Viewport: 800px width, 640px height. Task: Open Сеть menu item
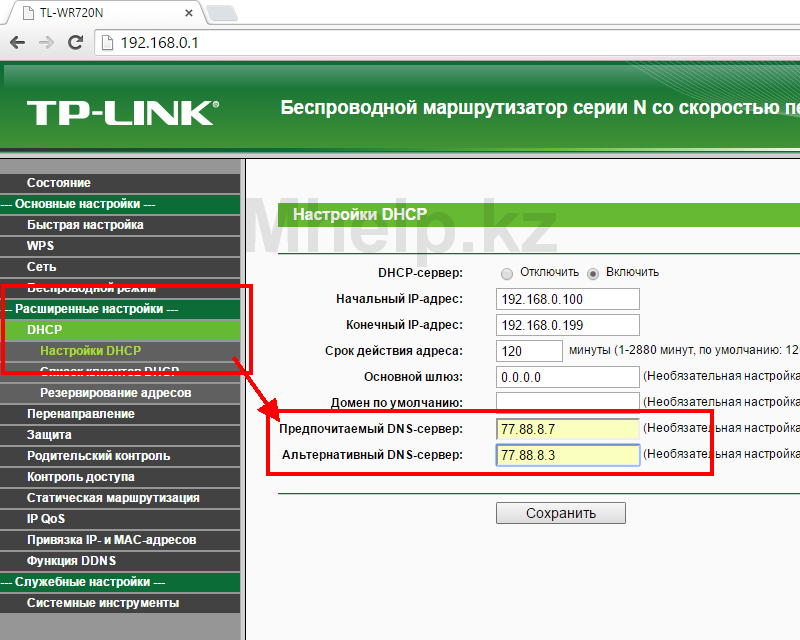point(120,267)
